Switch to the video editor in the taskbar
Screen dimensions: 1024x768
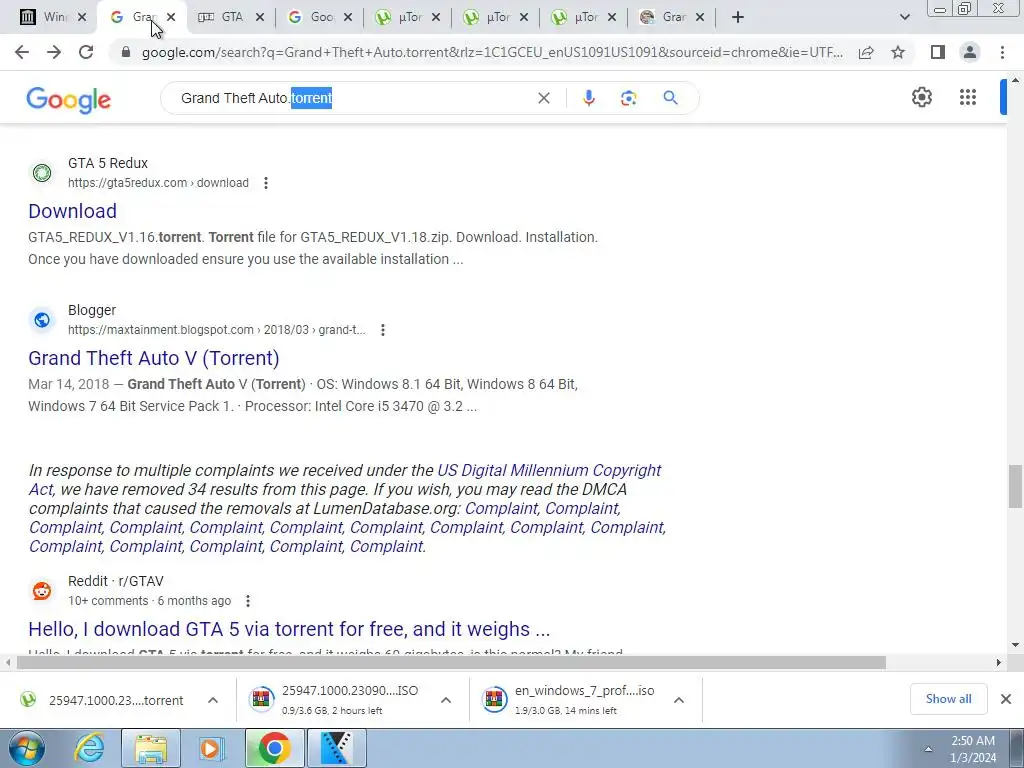coord(336,748)
